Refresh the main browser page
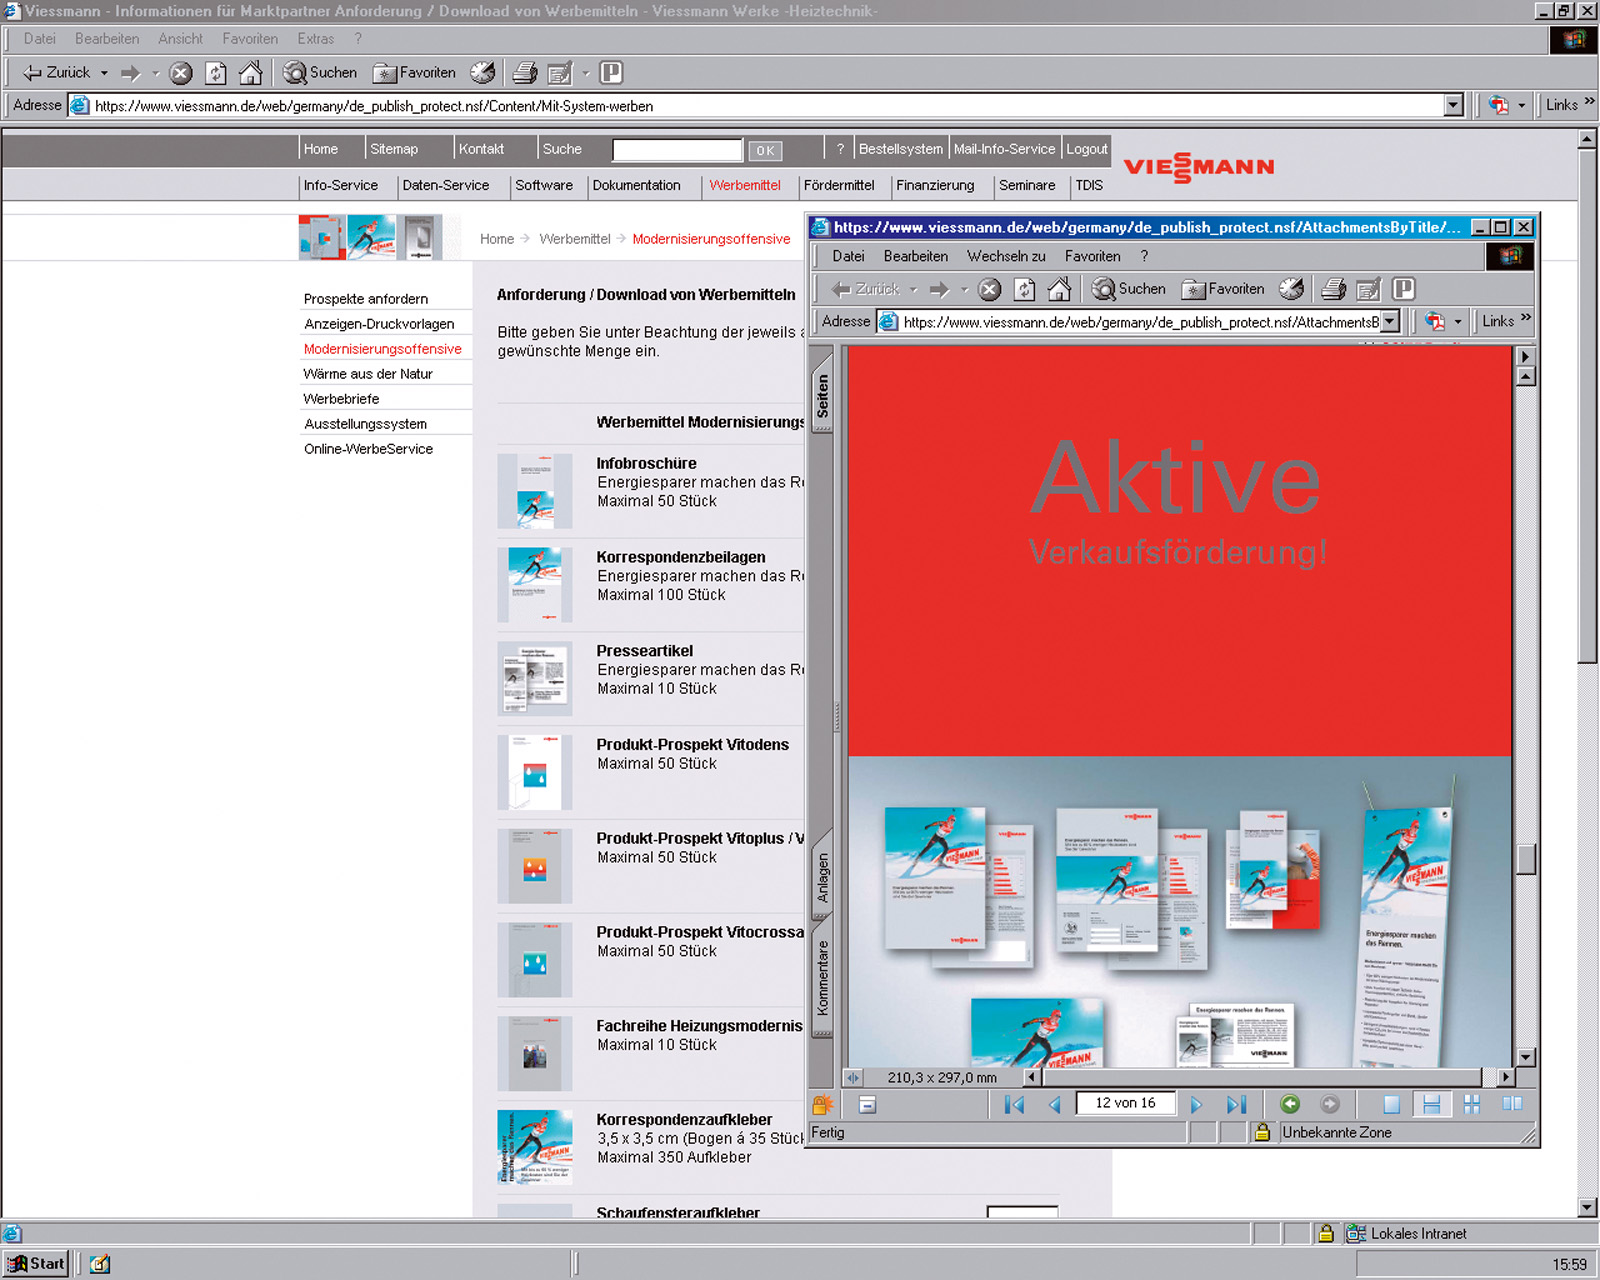Image resolution: width=1600 pixels, height=1280 pixels. (215, 73)
